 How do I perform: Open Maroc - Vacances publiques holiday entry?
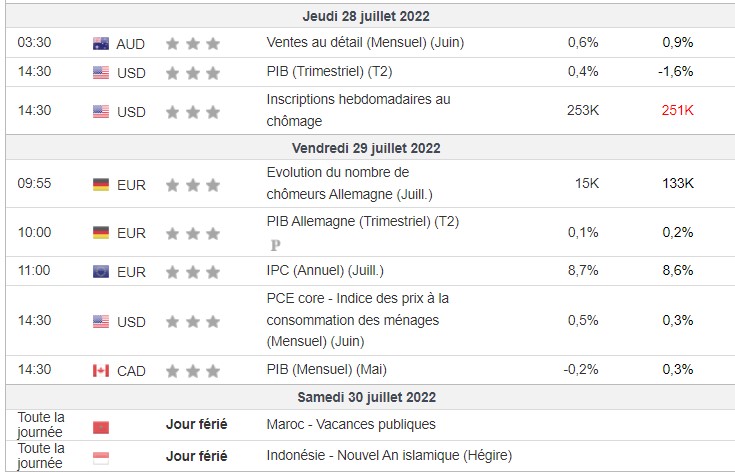tap(351, 424)
